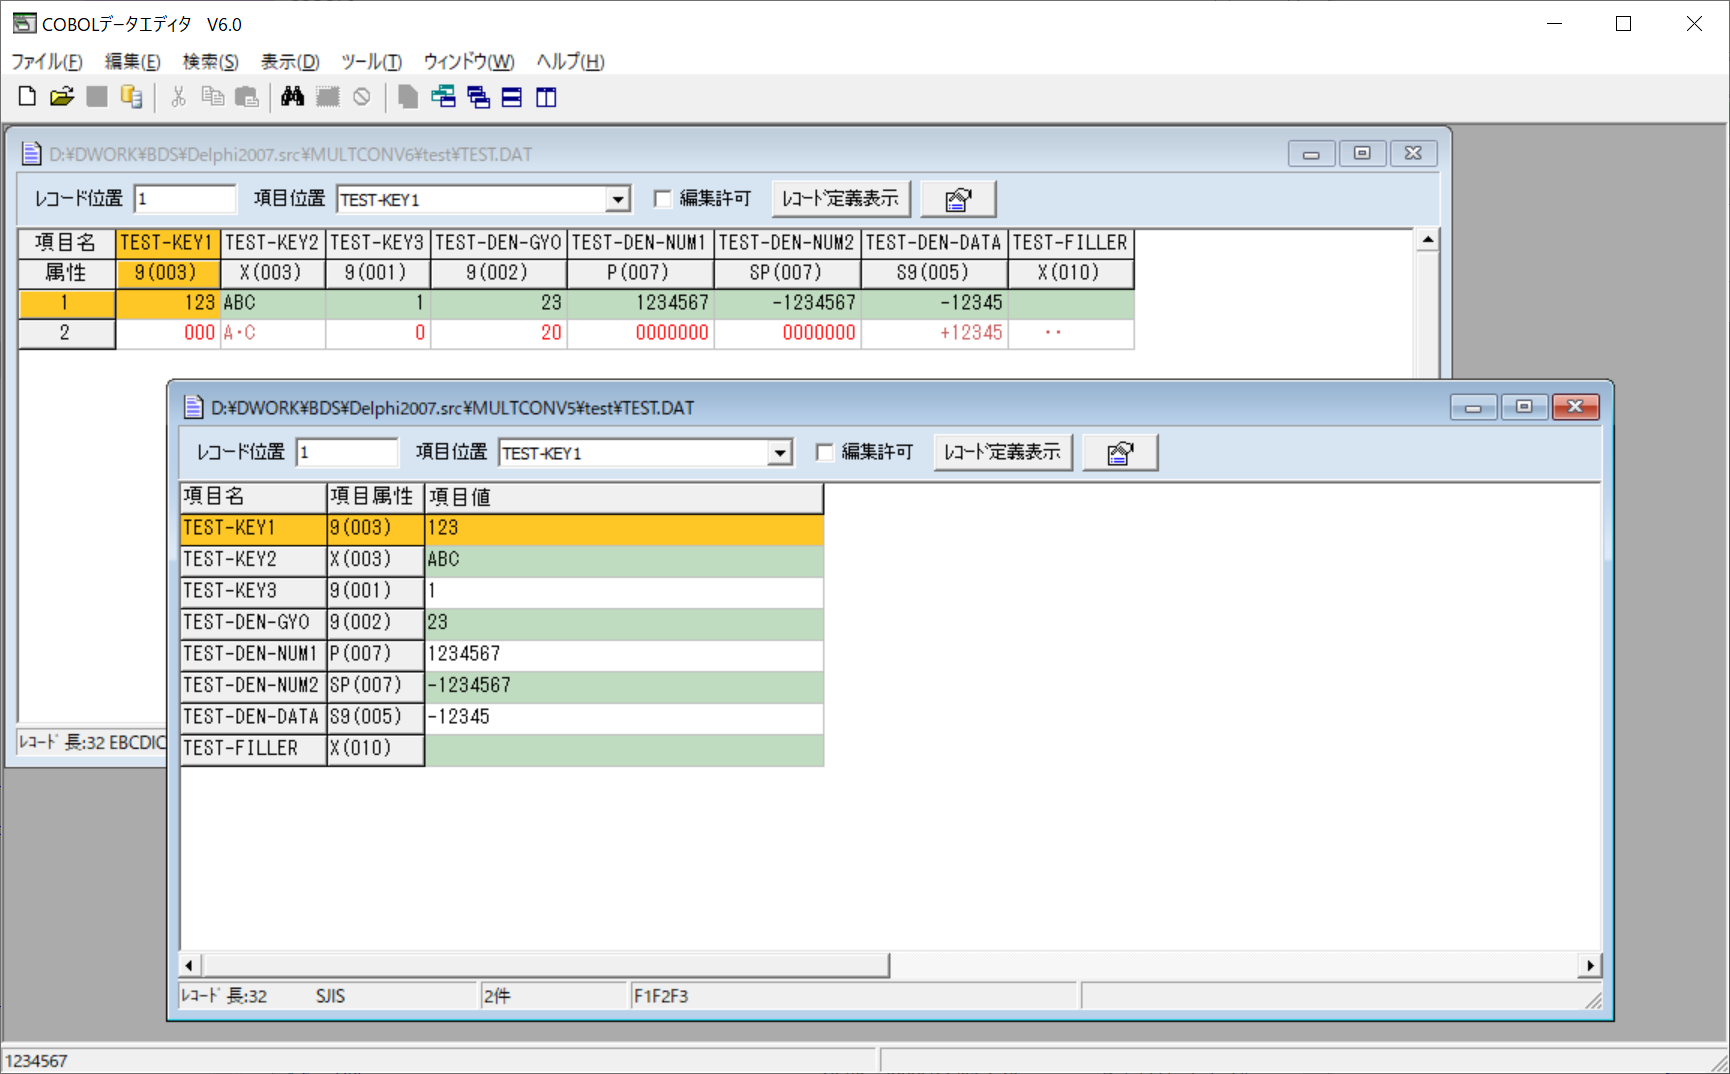Open the 検索(S) menu
The image size is (1730, 1074).
pos(210,62)
